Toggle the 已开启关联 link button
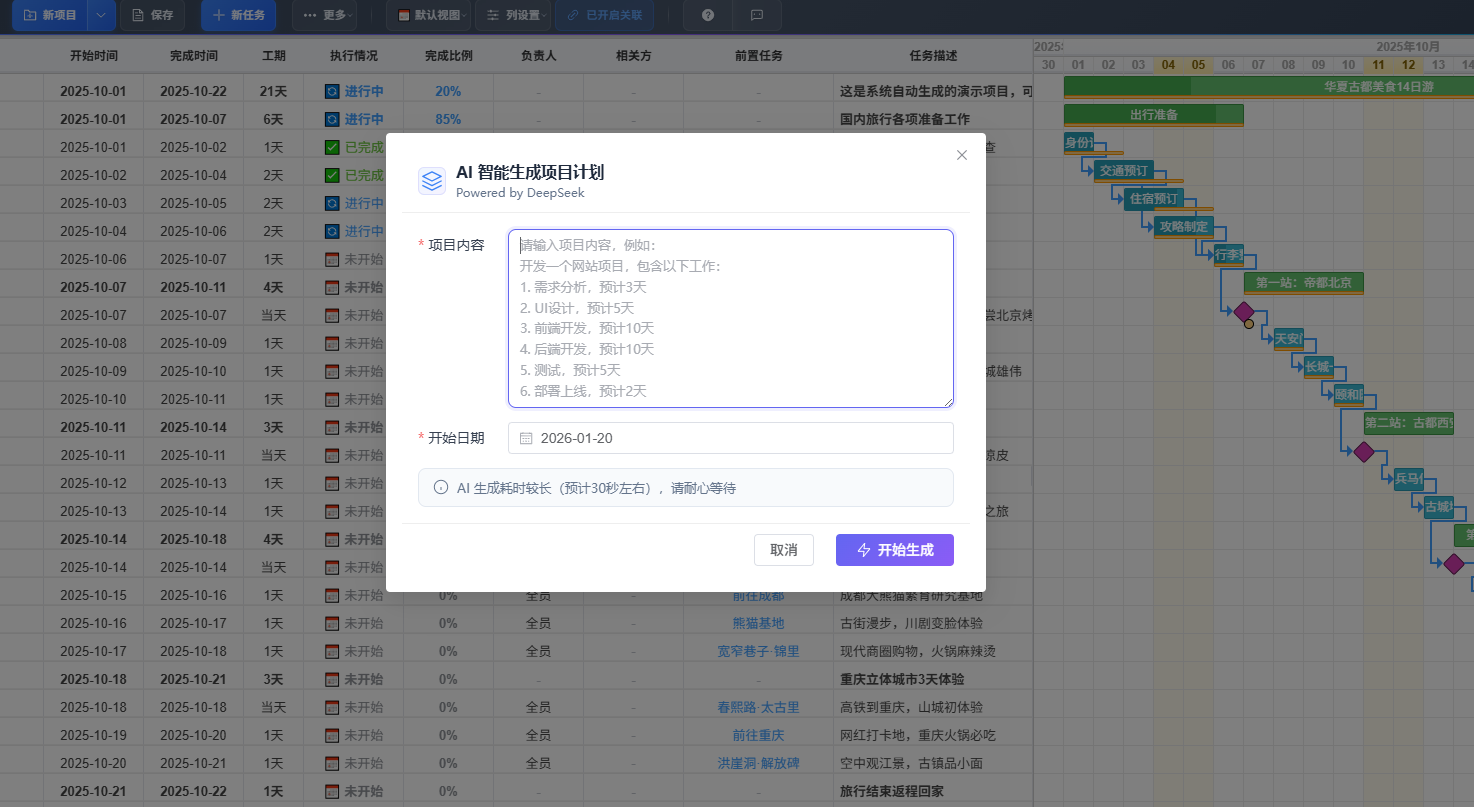 tap(605, 15)
